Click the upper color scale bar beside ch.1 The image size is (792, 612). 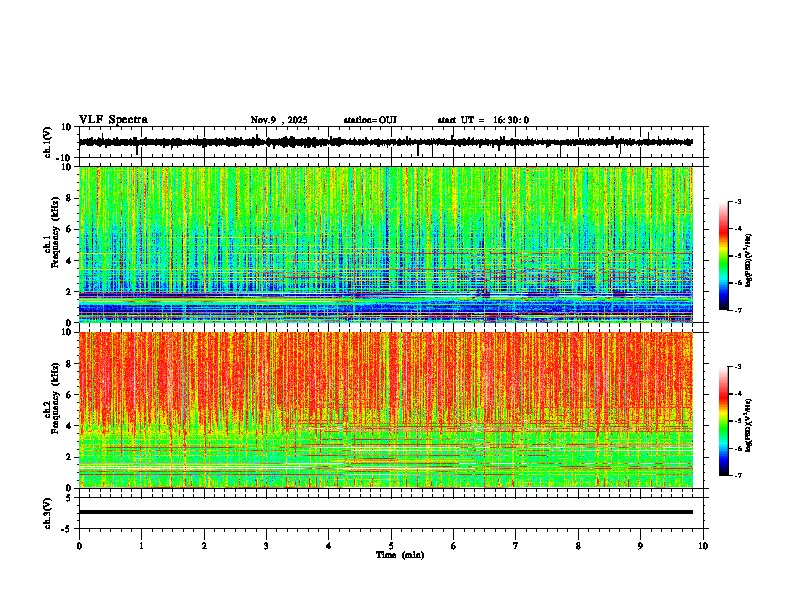point(723,256)
